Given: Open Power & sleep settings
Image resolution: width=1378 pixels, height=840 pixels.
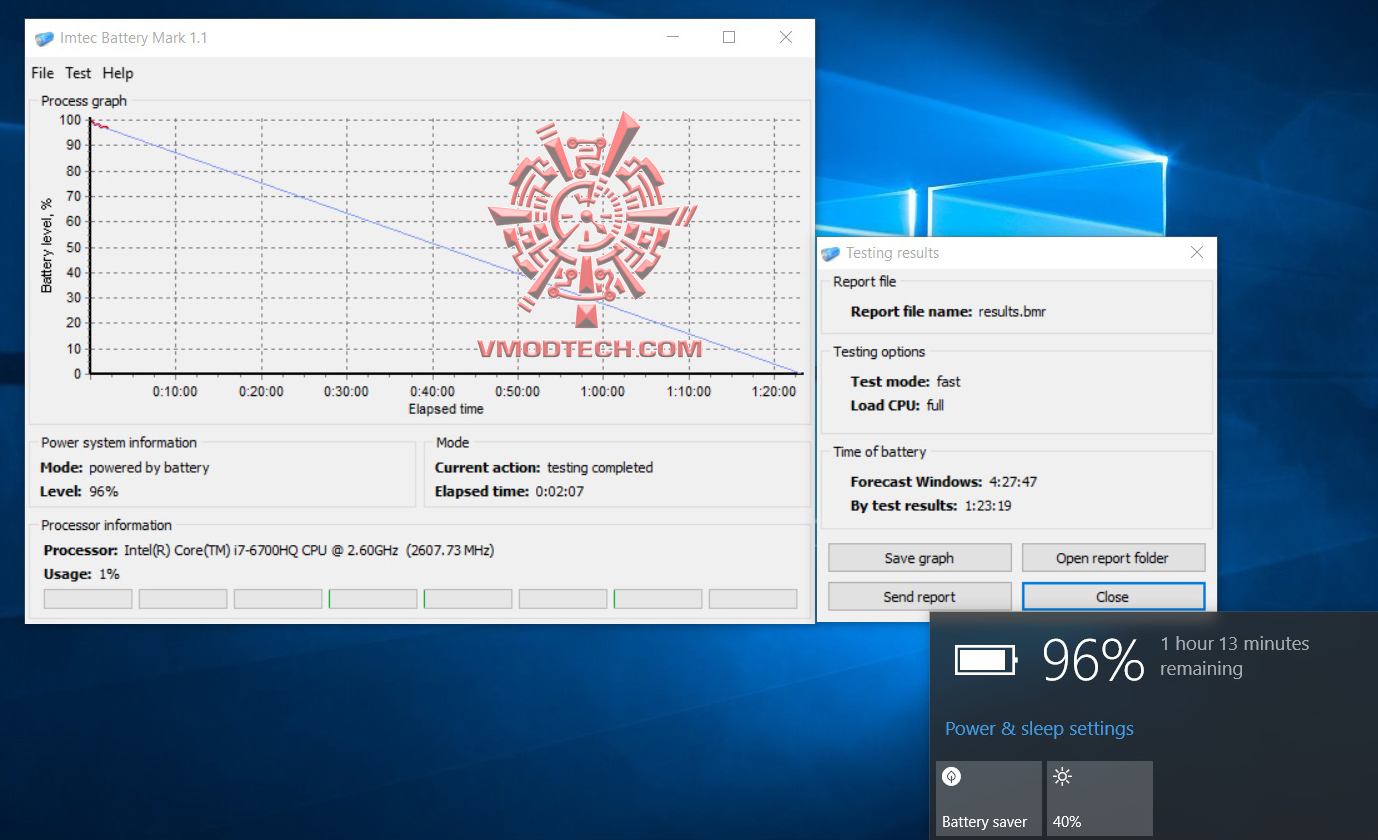Looking at the screenshot, I should pyautogui.click(x=1038, y=728).
